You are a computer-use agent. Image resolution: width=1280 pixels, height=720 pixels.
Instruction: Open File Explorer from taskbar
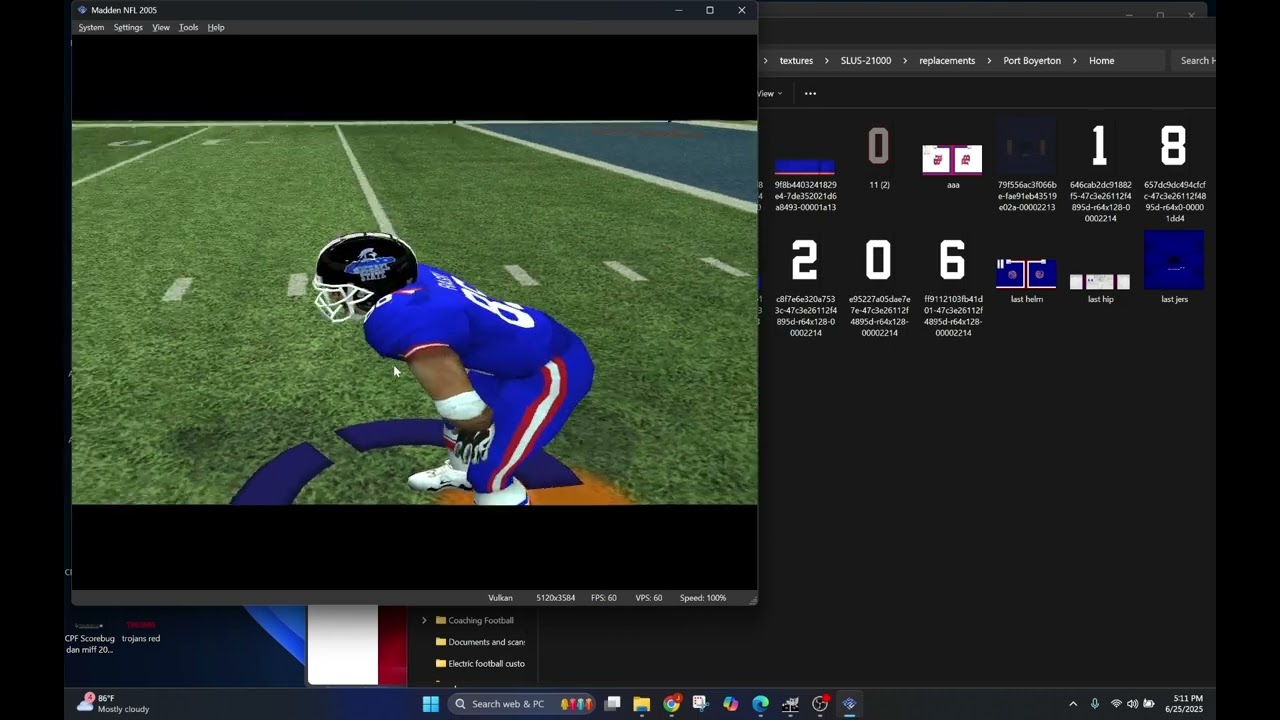[x=642, y=704]
